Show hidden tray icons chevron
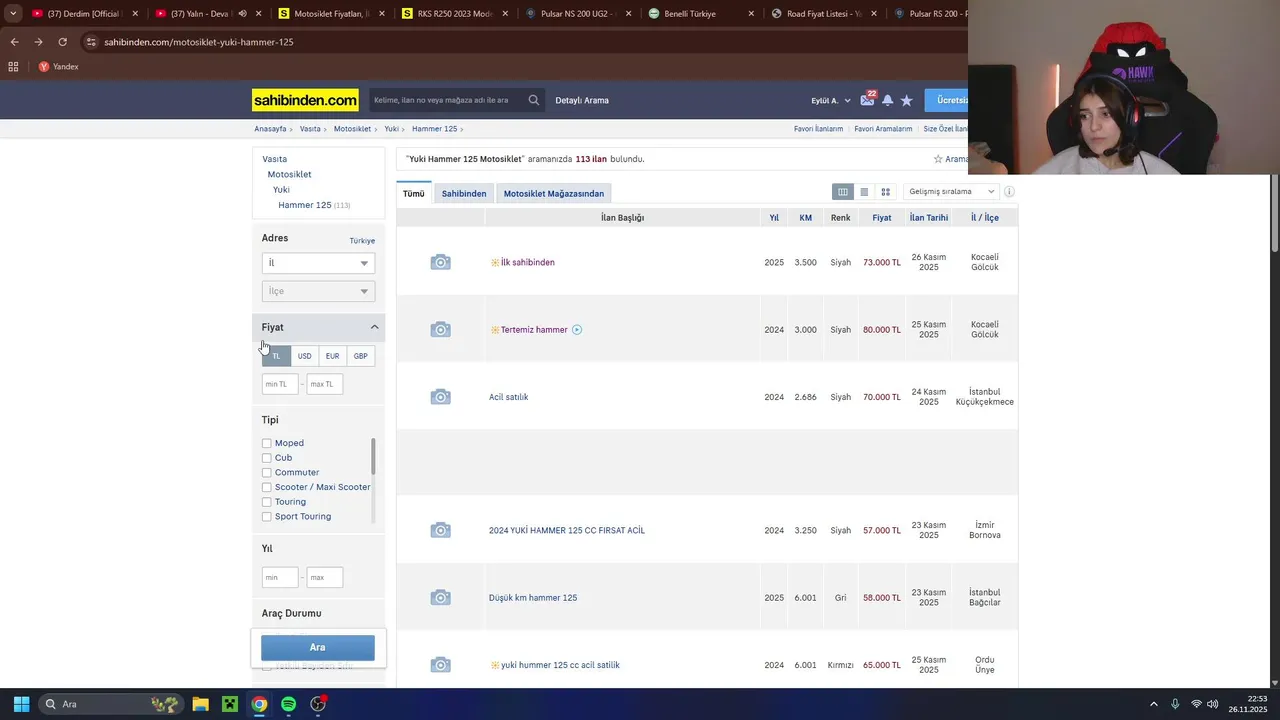 (x=1153, y=704)
